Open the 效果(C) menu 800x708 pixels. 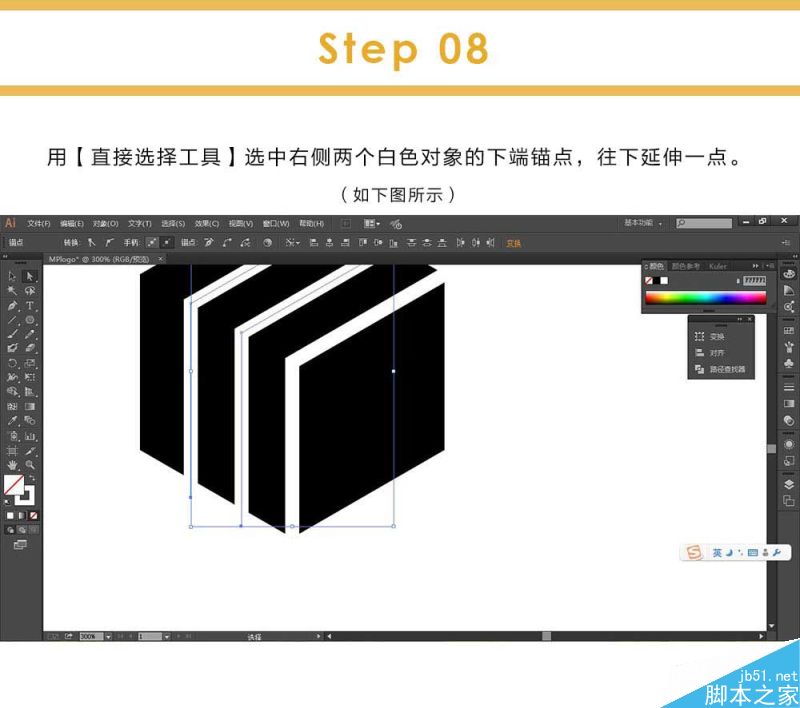(206, 223)
